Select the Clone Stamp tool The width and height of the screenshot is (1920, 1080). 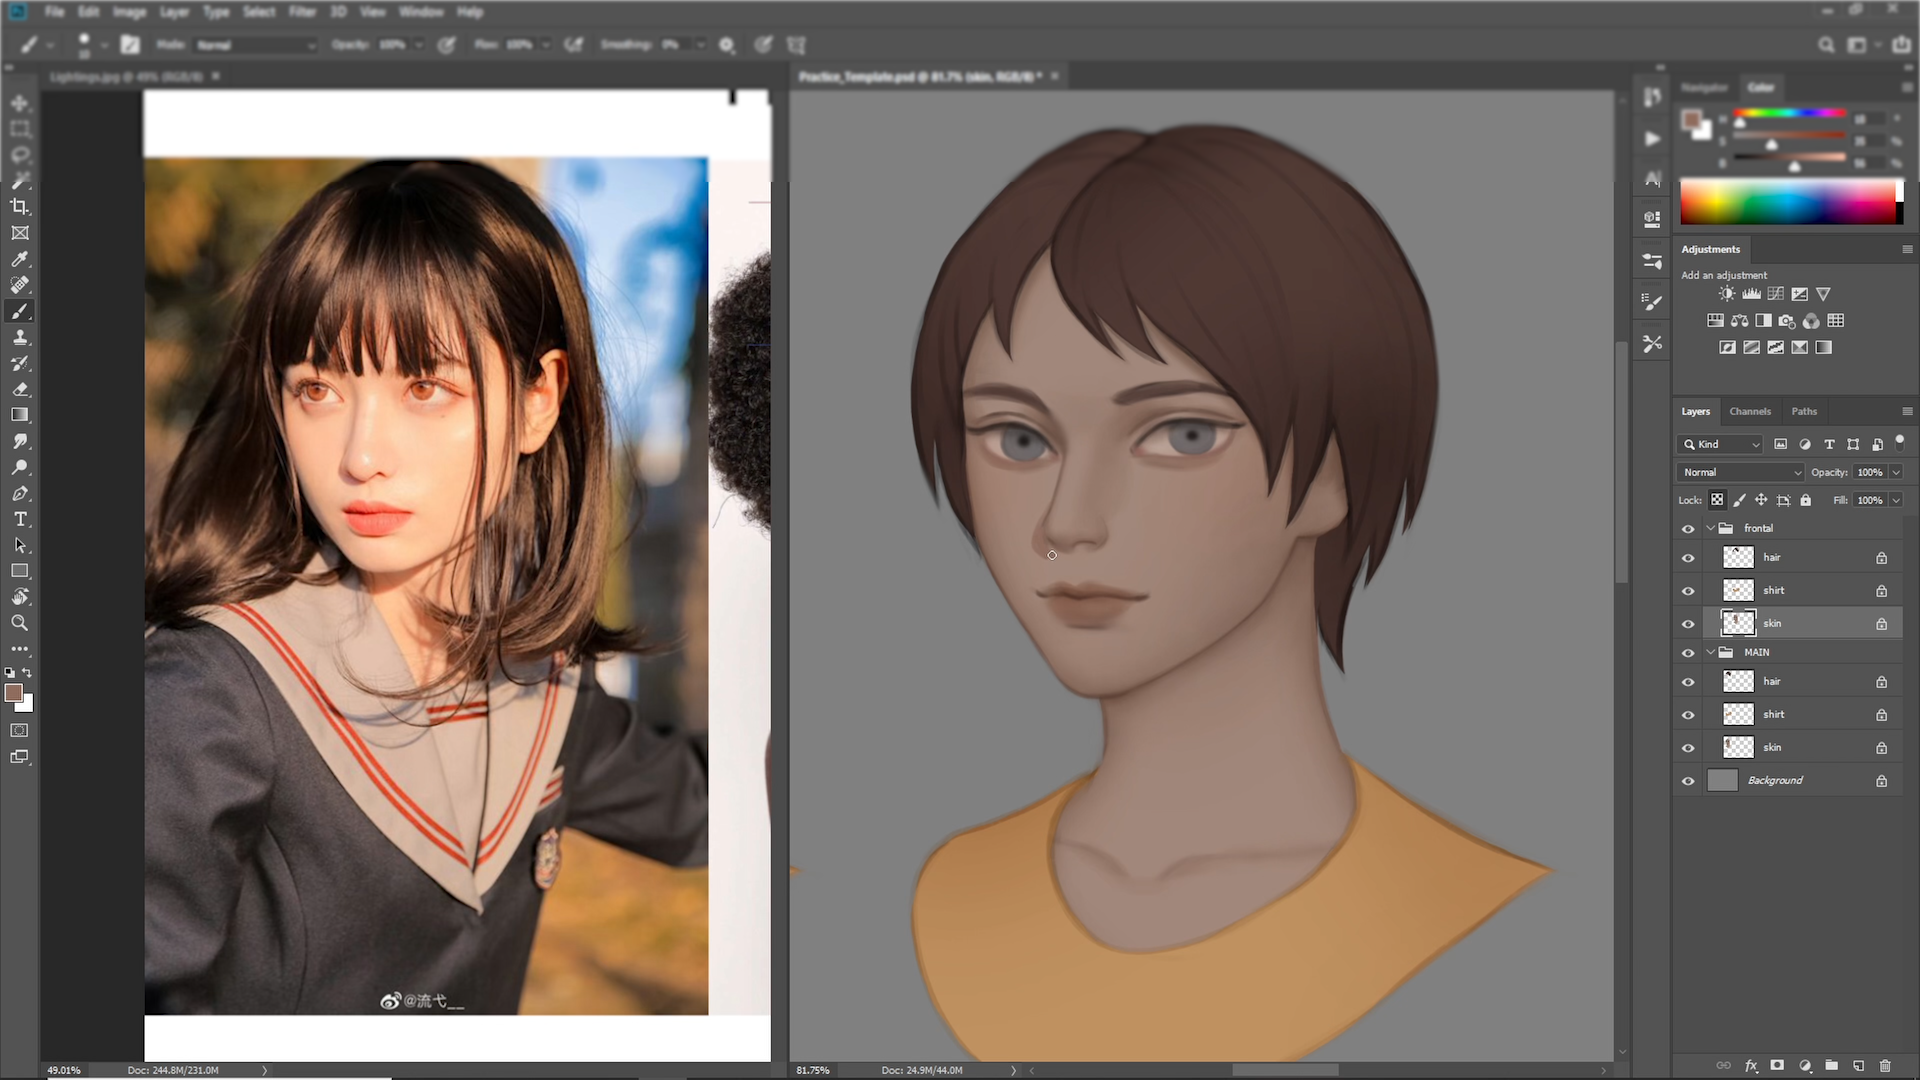click(19, 337)
